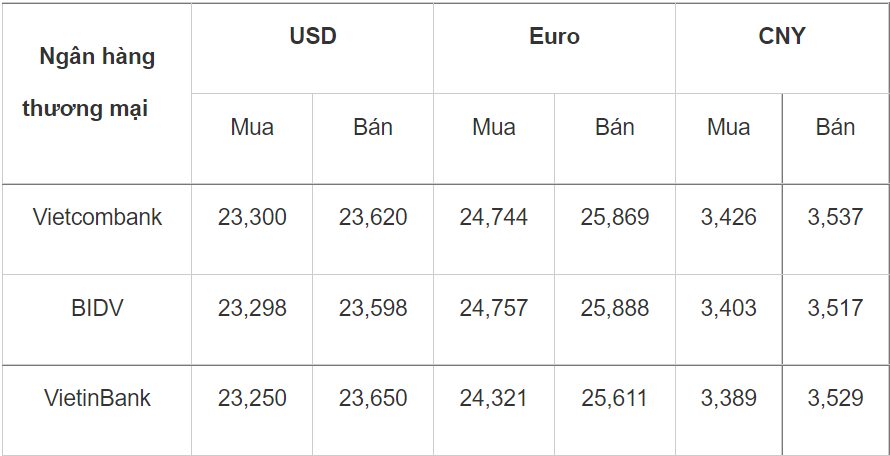The height and width of the screenshot is (456, 890).
Task: Select Vietcombank USD sell rate 23,620
Action: (x=373, y=217)
